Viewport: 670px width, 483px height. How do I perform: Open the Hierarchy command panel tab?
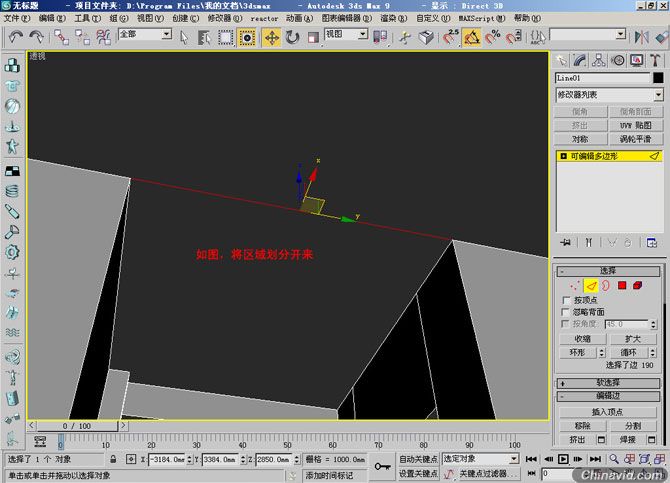pyautogui.click(x=599, y=60)
